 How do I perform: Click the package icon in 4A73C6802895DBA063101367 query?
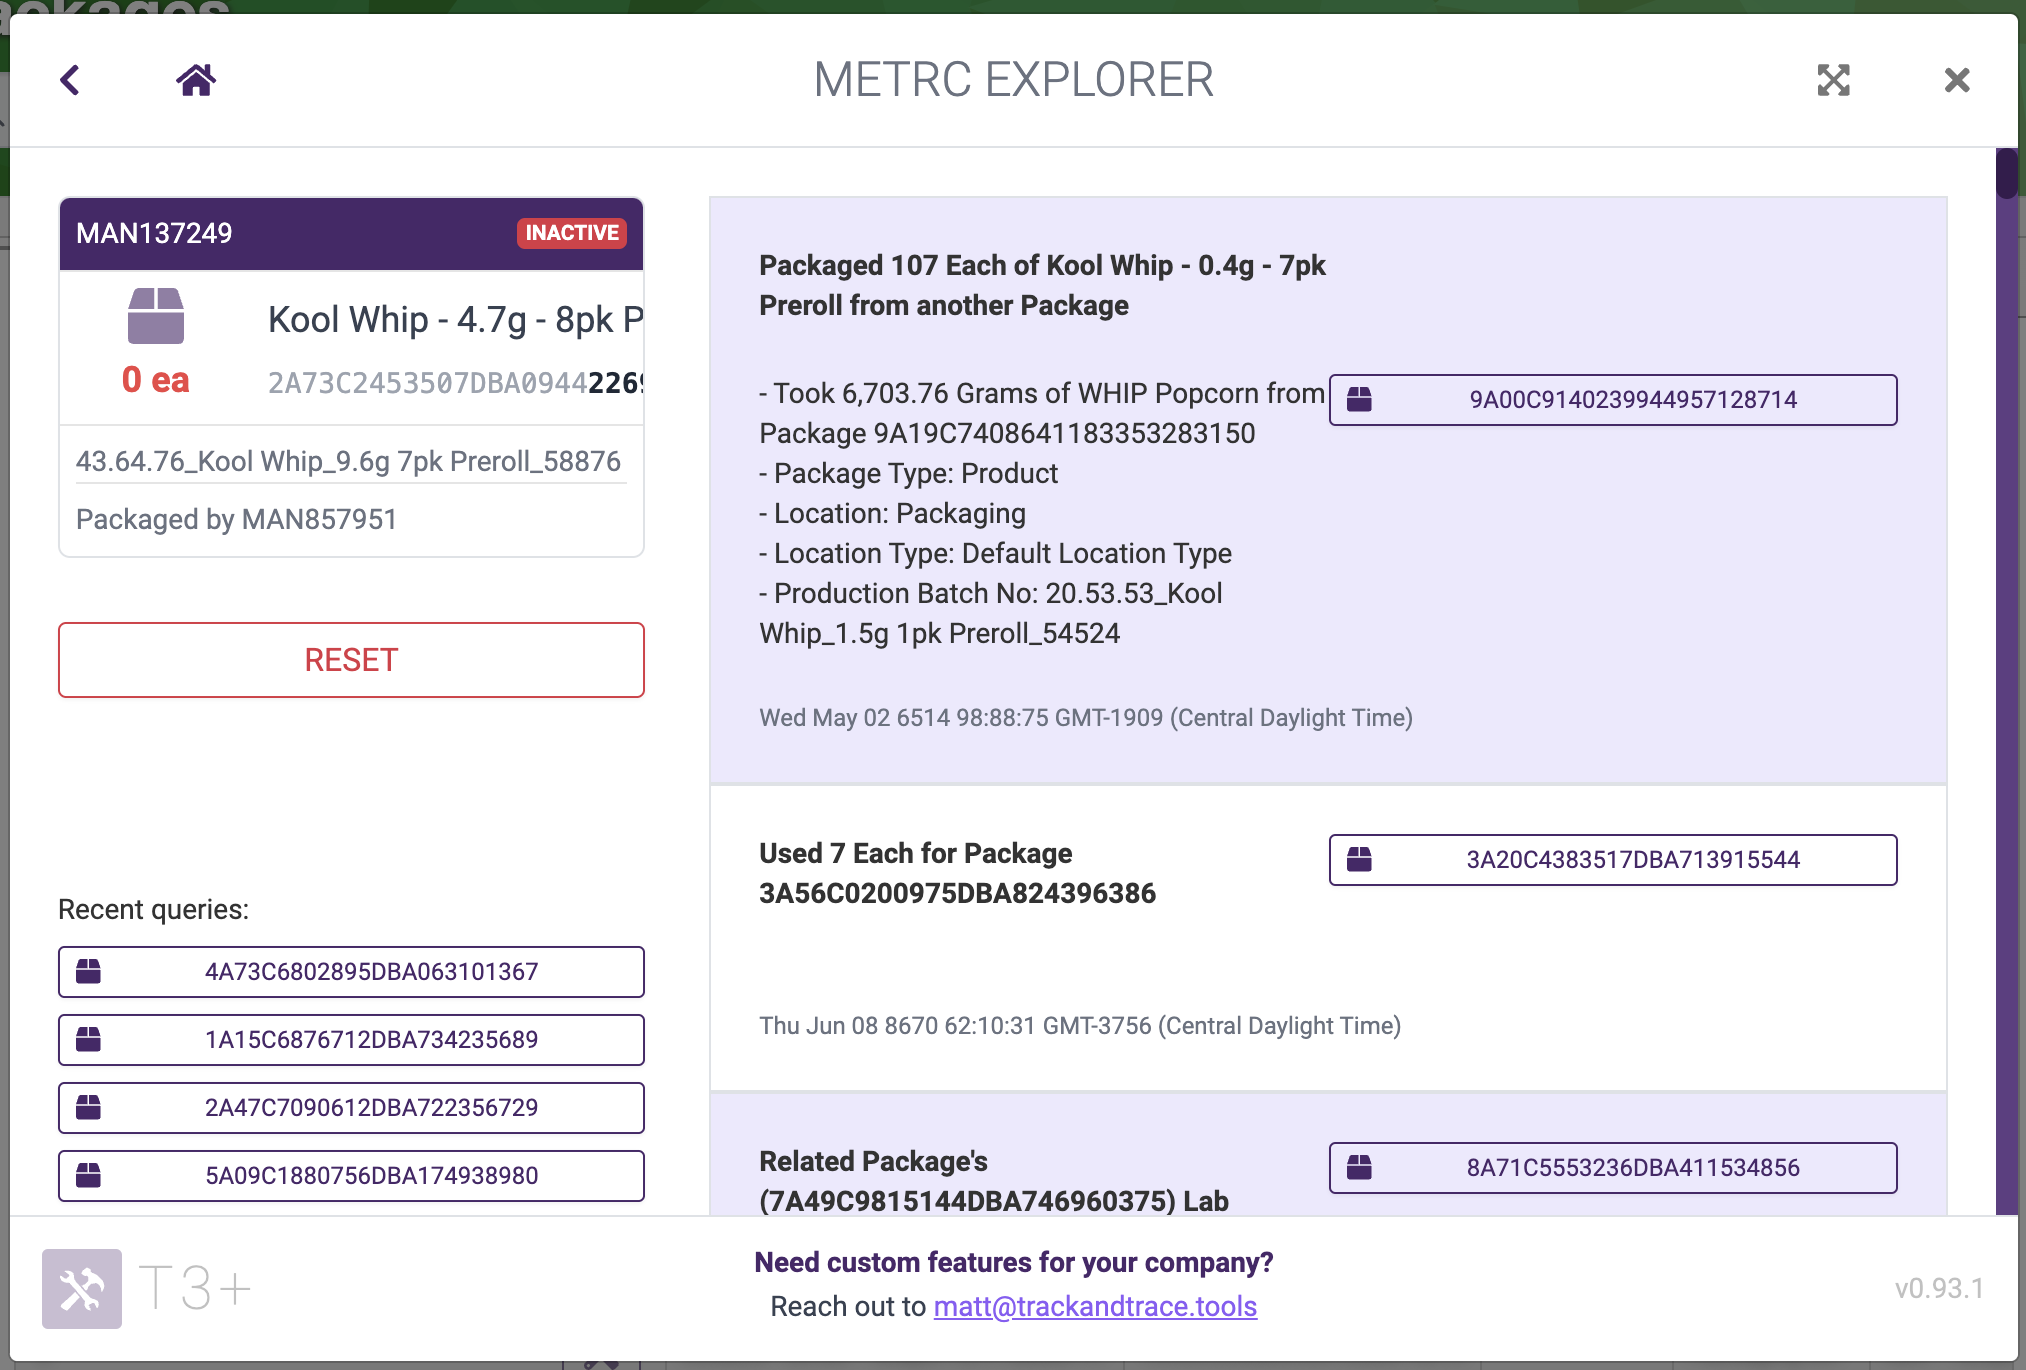point(89,972)
